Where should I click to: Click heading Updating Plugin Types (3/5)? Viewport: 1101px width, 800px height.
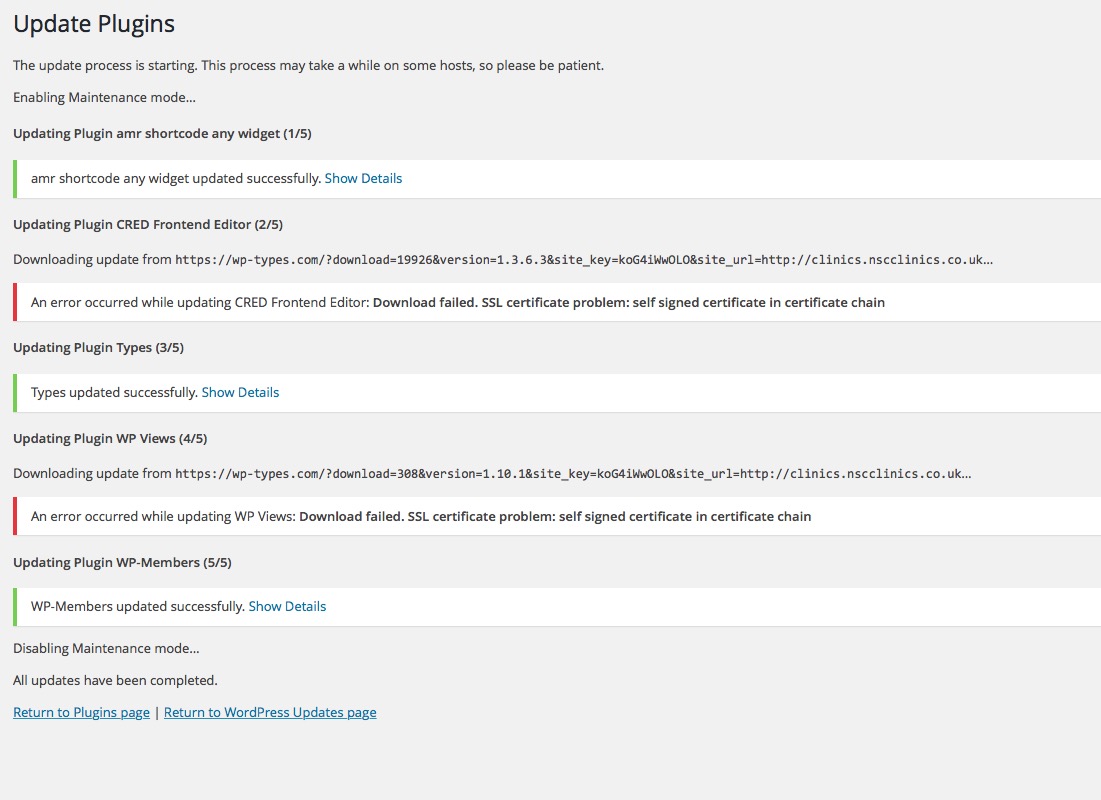[98, 347]
